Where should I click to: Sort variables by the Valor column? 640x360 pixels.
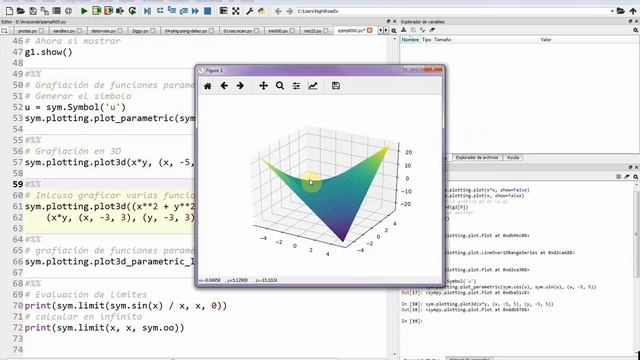pos(546,40)
